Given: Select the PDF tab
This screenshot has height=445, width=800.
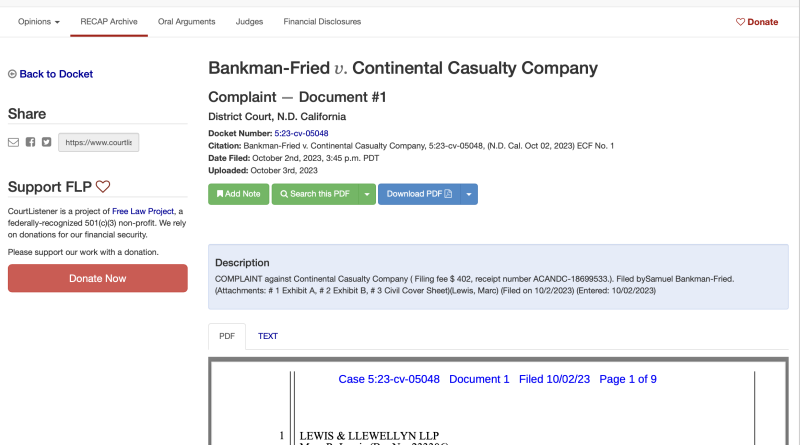Looking at the screenshot, I should tap(227, 336).
